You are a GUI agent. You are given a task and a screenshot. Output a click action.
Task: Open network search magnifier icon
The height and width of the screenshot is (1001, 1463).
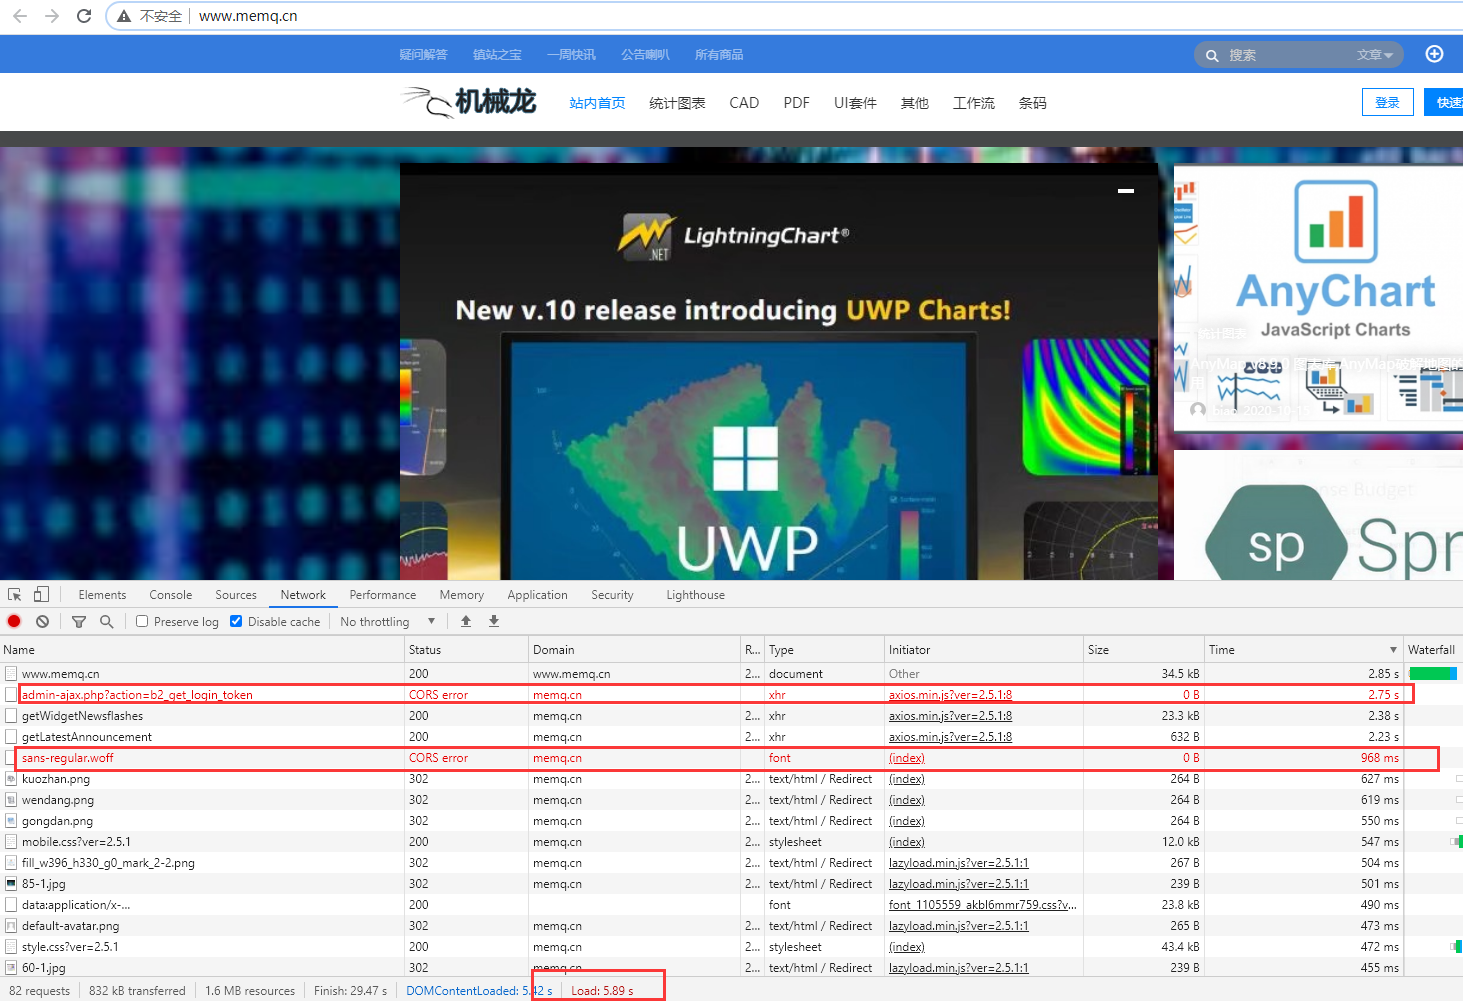(107, 621)
